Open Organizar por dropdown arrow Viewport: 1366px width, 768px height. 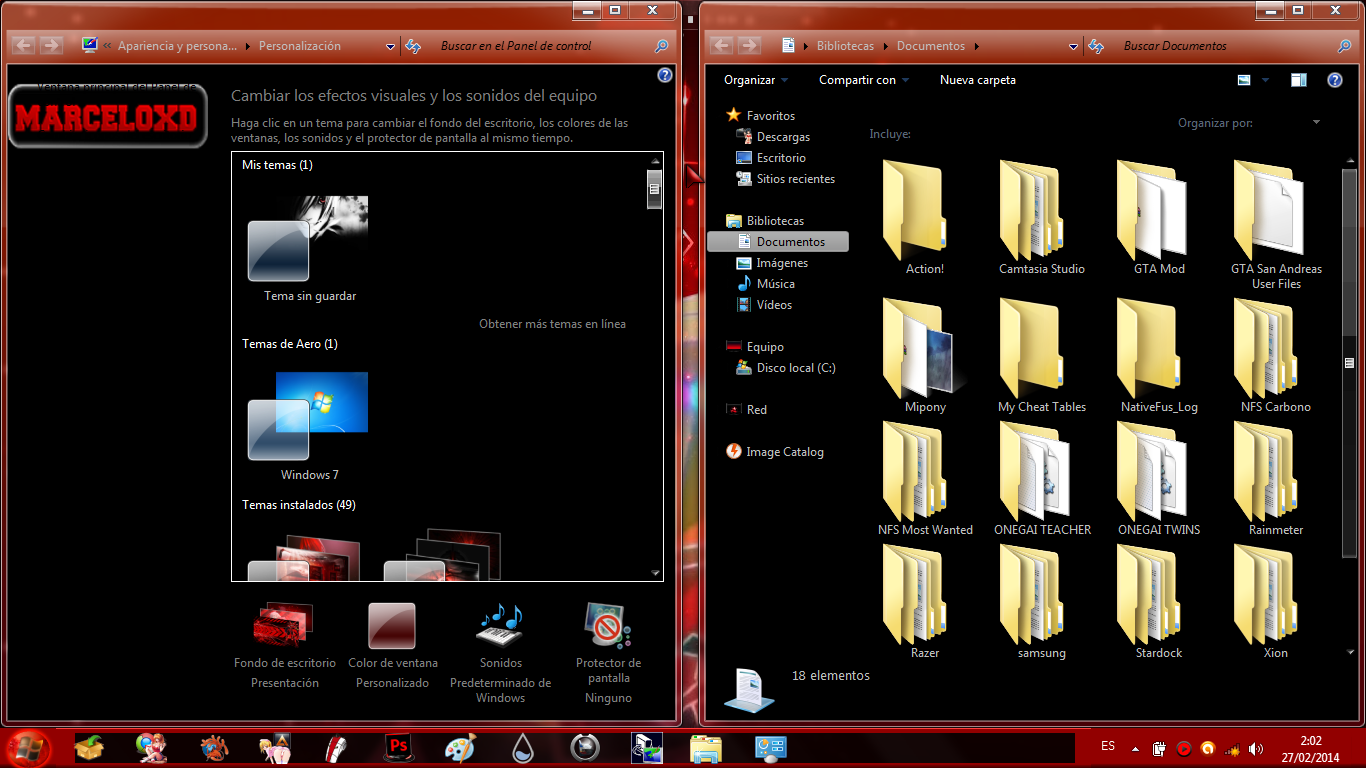[x=1316, y=122]
